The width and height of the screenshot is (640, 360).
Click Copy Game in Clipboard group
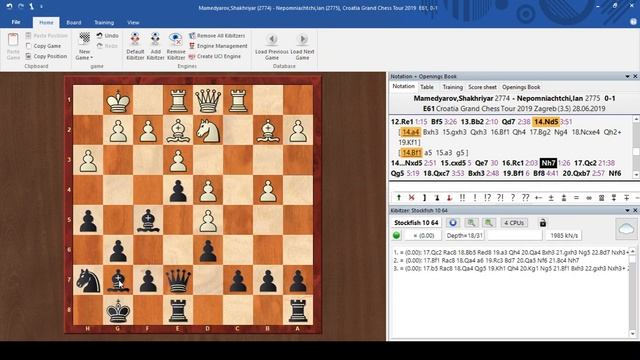pyautogui.click(x=43, y=46)
